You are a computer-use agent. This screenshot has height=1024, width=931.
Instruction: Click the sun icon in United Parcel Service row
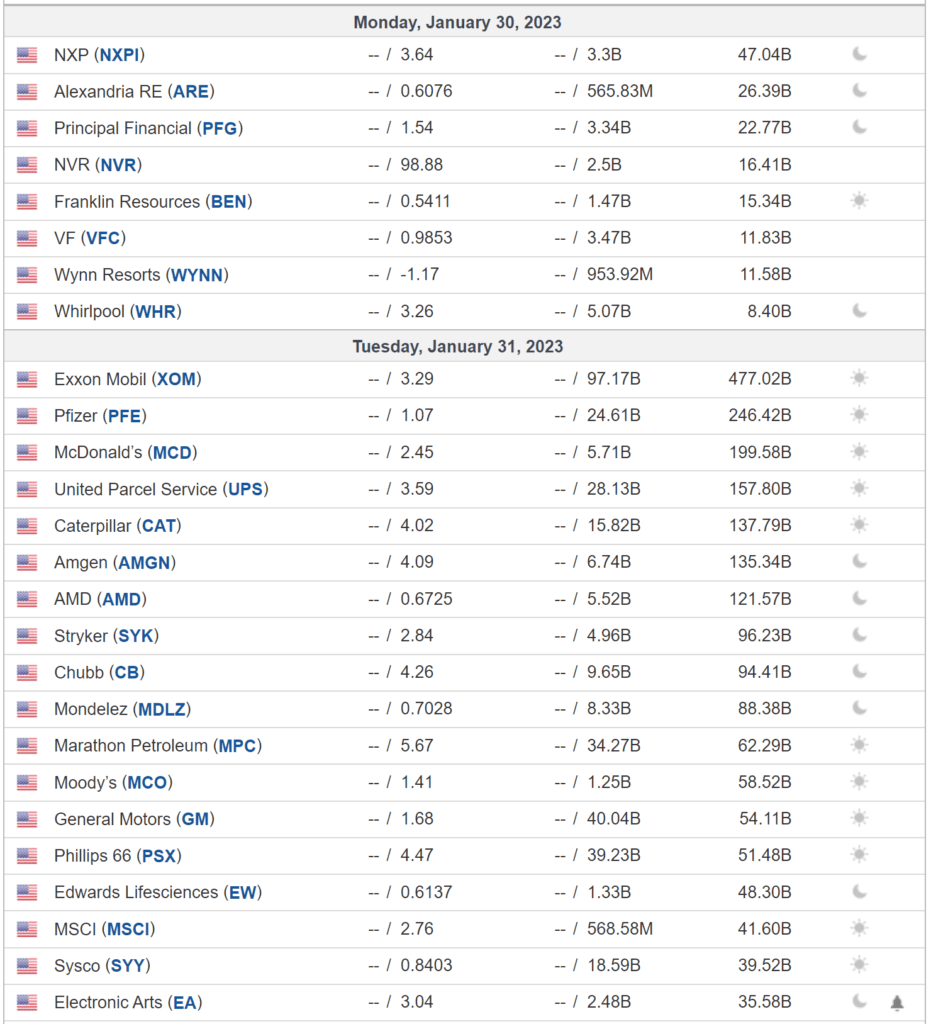(x=860, y=488)
